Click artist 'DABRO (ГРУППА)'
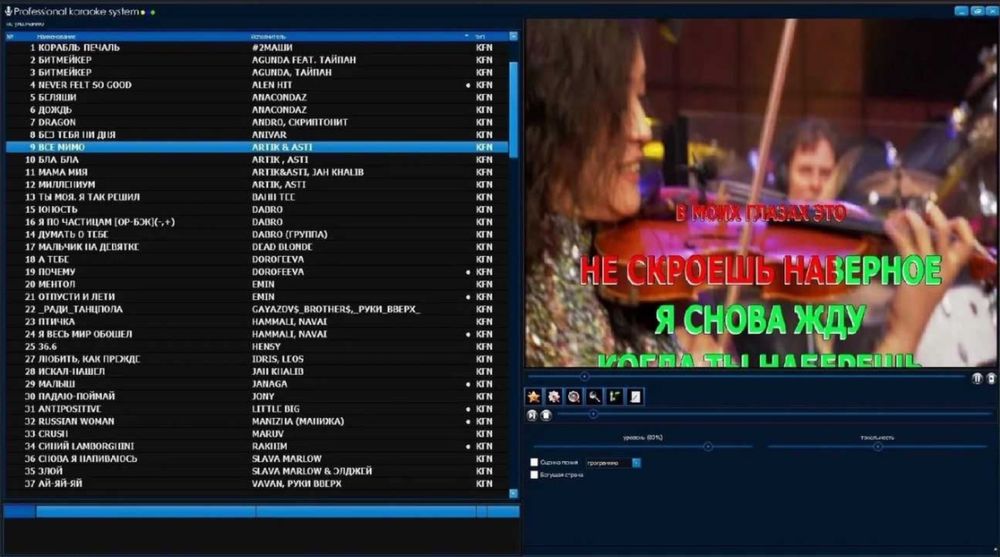The image size is (1000, 557). [x=290, y=234]
